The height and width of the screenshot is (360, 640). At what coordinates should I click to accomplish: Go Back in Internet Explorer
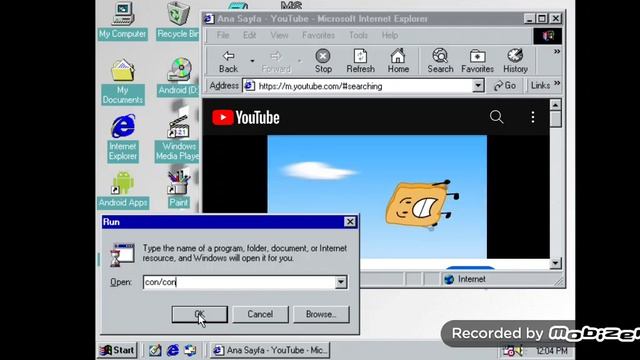[x=228, y=61]
